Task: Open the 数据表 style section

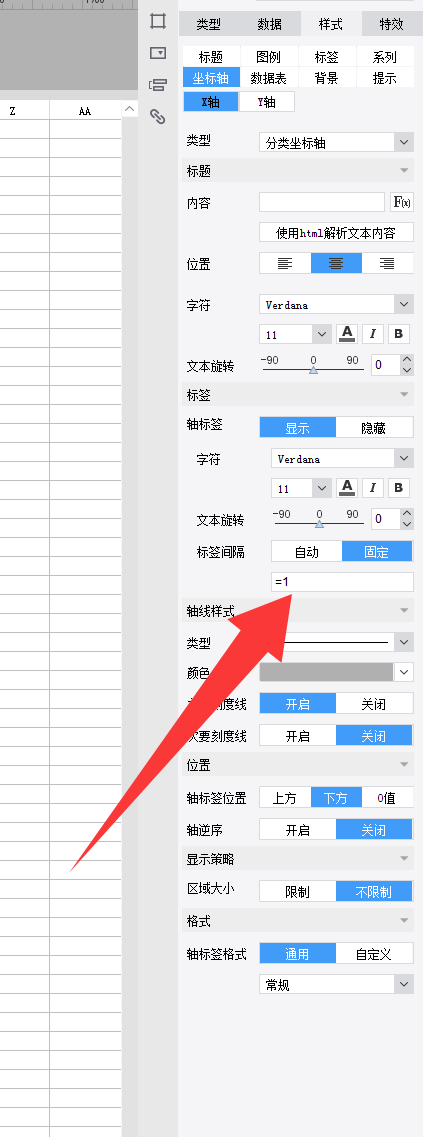Action: coord(268,78)
